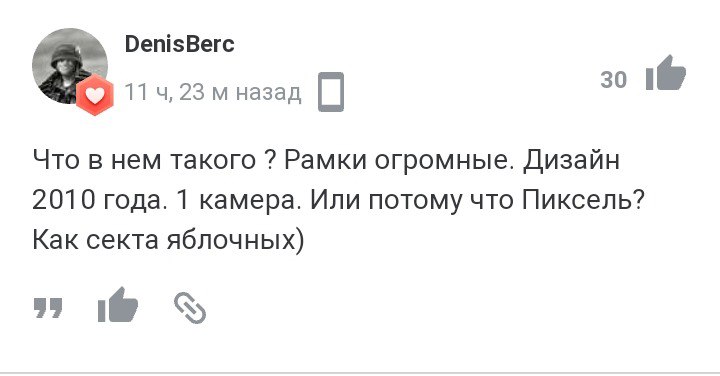
Task: Click the quote reply icon below the comment
Action: [48, 308]
